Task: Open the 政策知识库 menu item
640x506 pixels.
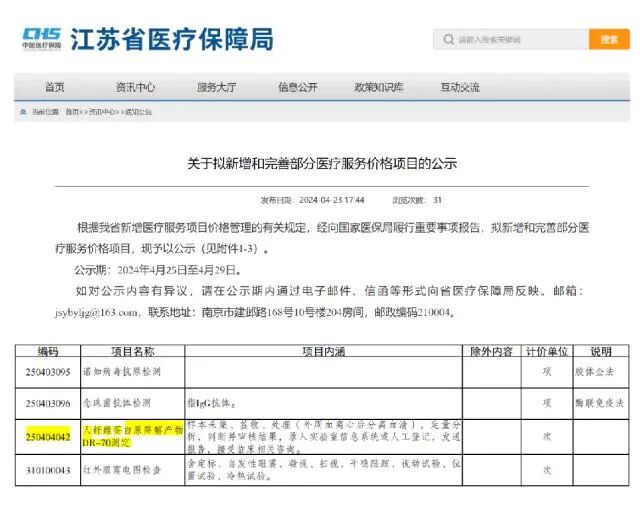Action: pyautogui.click(x=379, y=87)
